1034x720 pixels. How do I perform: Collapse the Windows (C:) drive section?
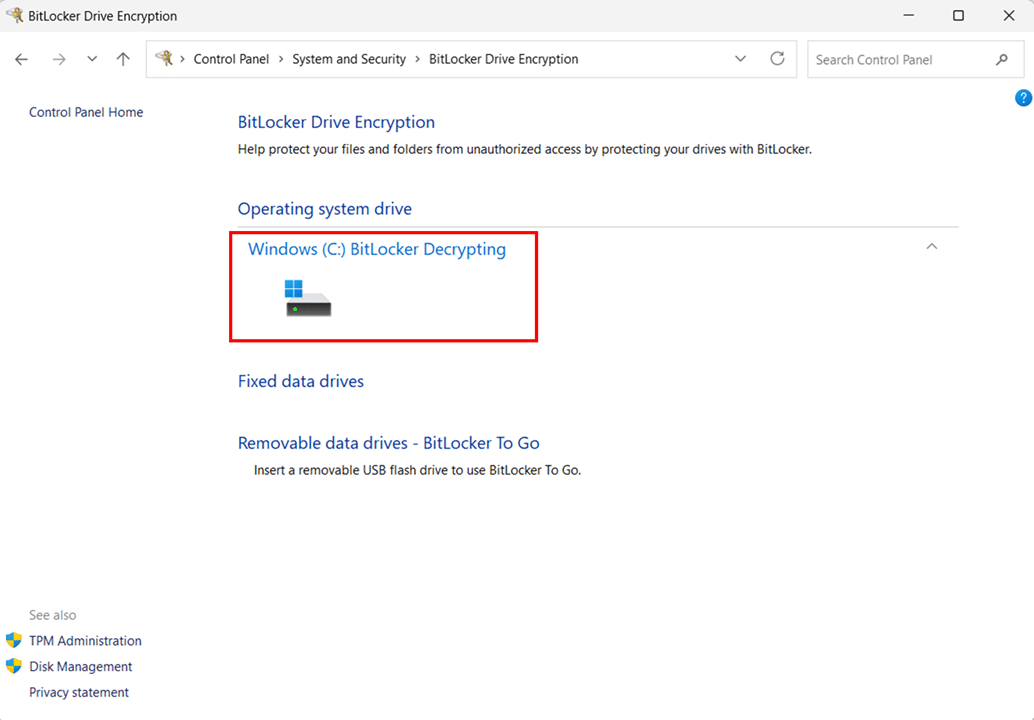(x=931, y=247)
